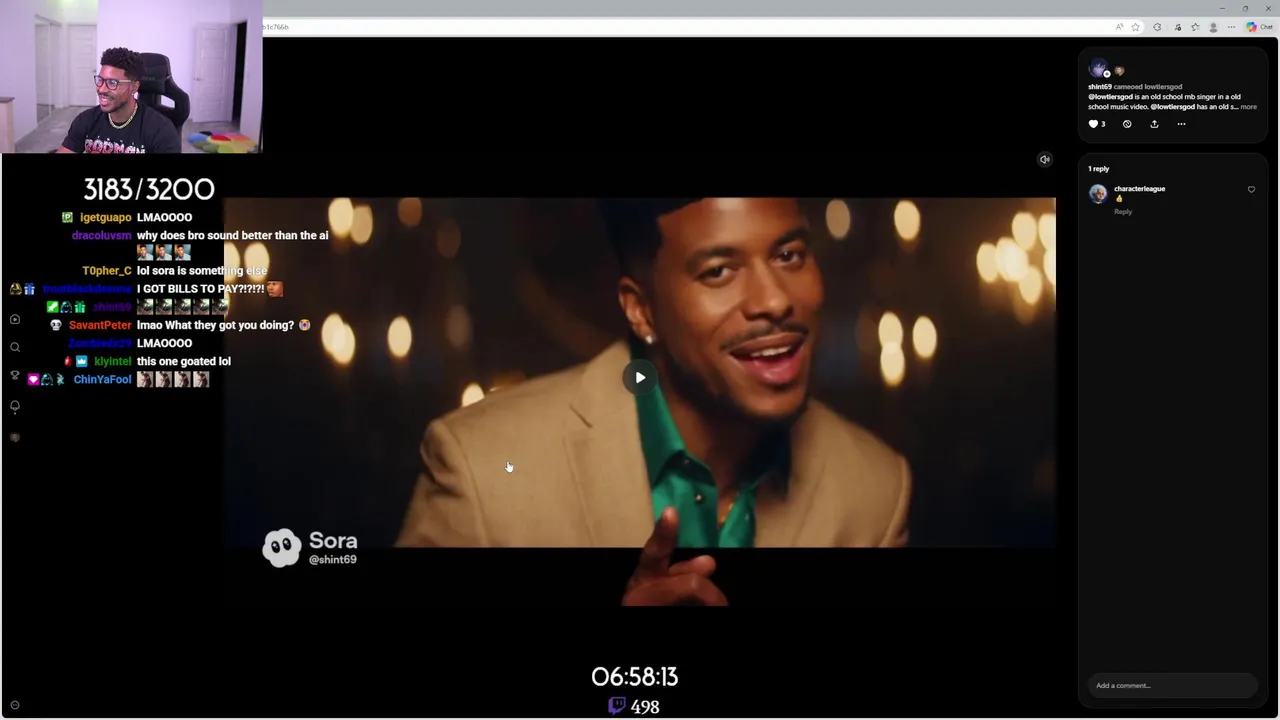This screenshot has width=1280, height=720.
Task: Select stream timer '06:58:13'
Action: pyautogui.click(x=635, y=677)
